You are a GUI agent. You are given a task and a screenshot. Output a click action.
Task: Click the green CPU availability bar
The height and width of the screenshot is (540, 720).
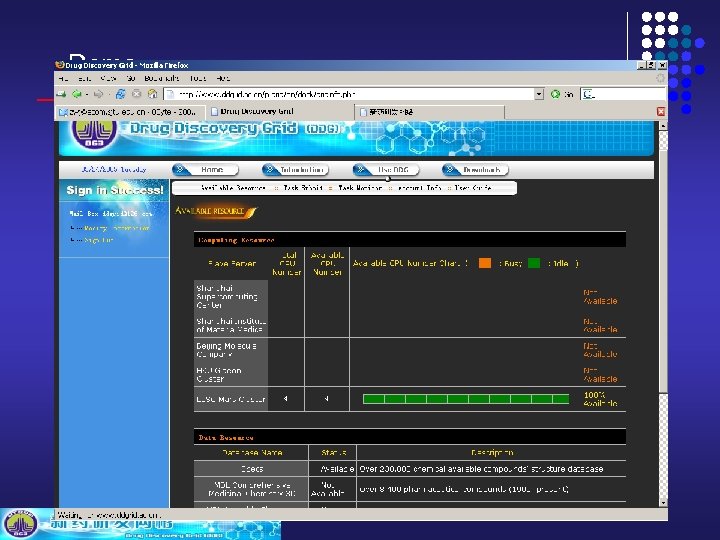coord(466,399)
